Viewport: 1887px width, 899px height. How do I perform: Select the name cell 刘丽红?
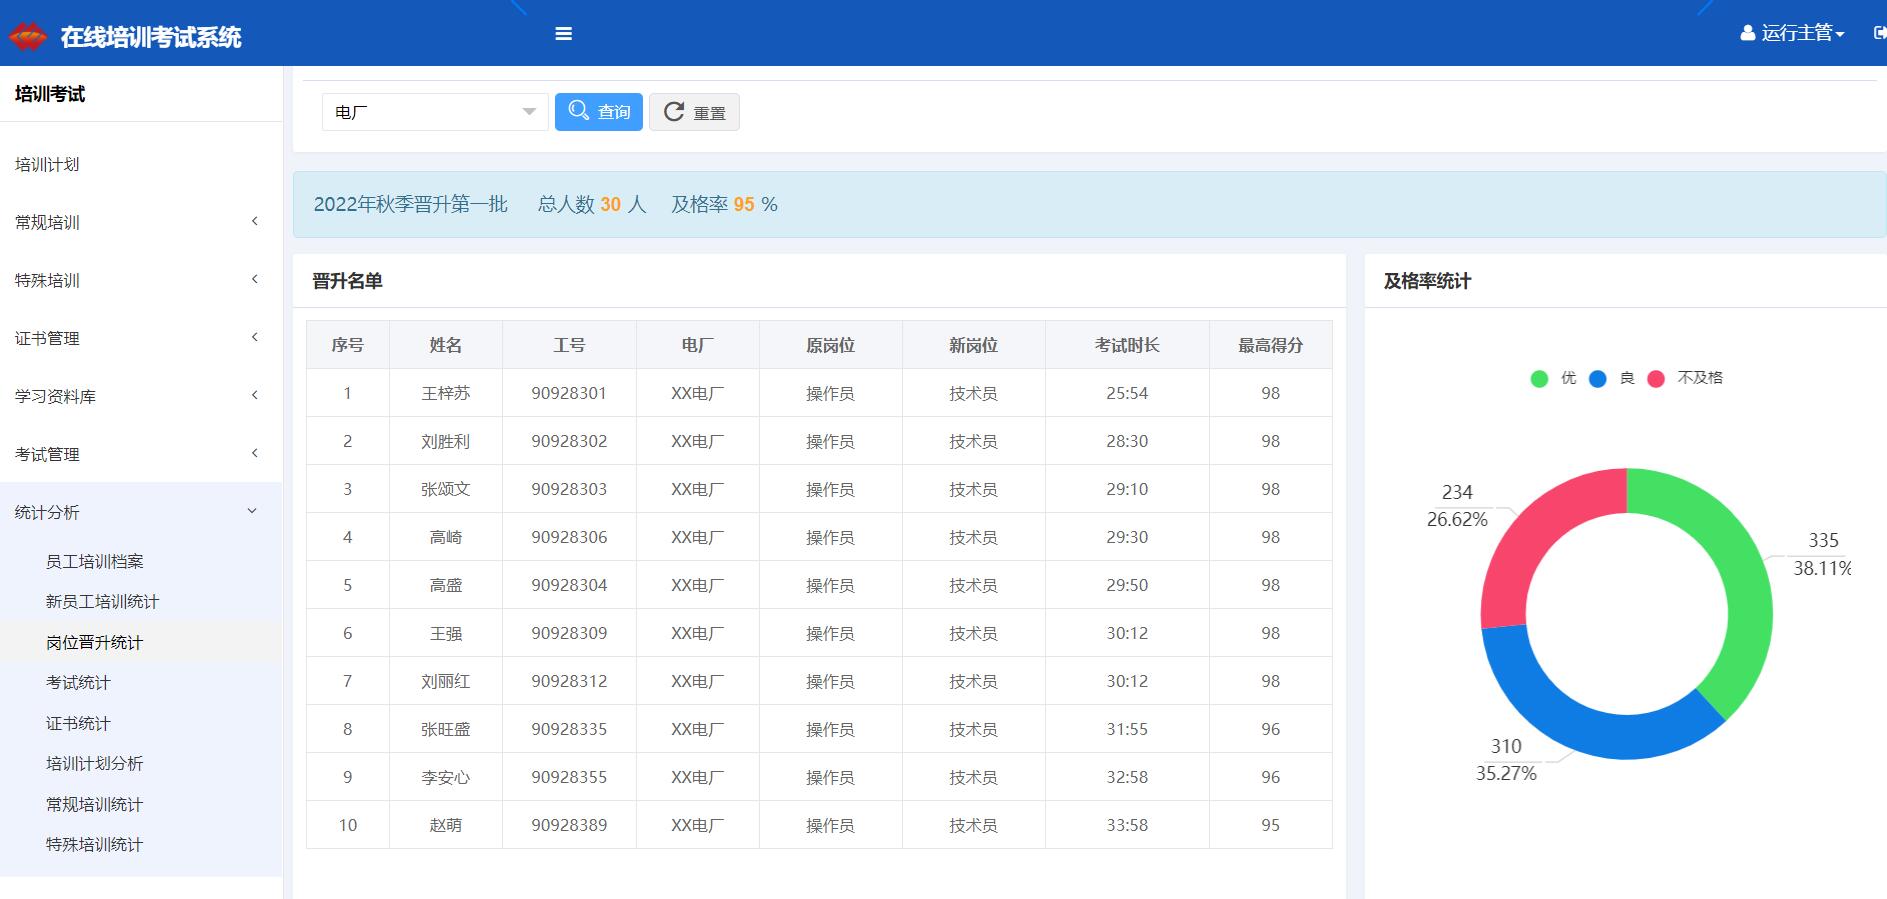pyautogui.click(x=445, y=681)
